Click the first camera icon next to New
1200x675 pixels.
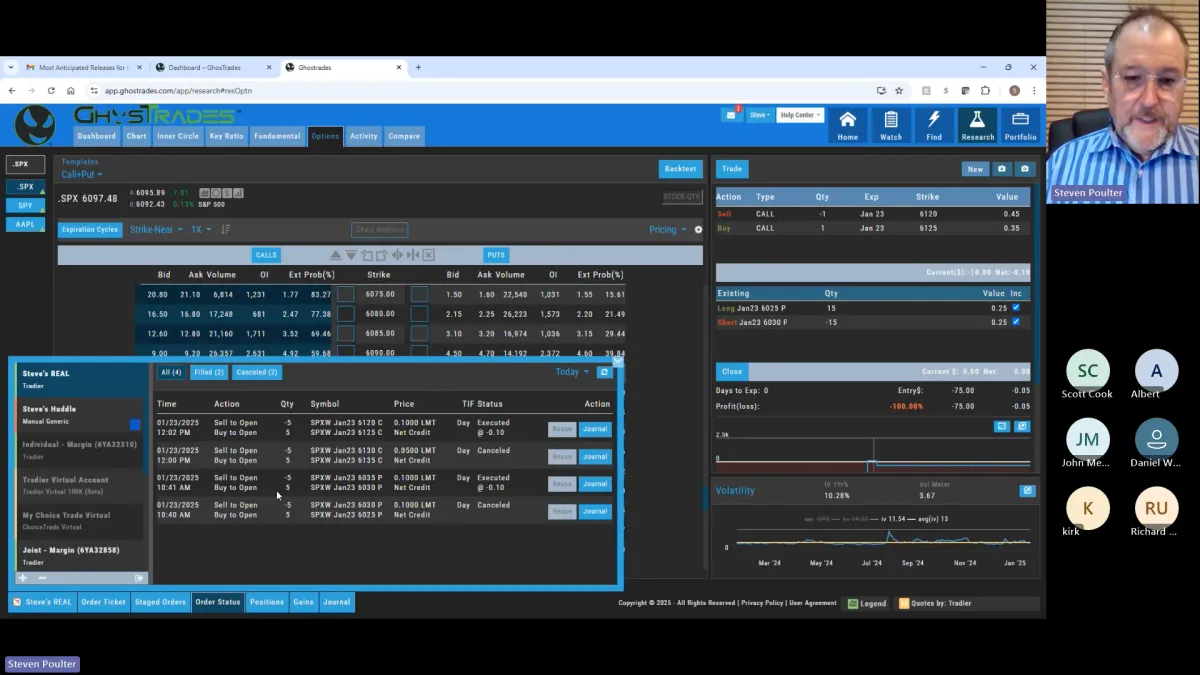(1002, 169)
